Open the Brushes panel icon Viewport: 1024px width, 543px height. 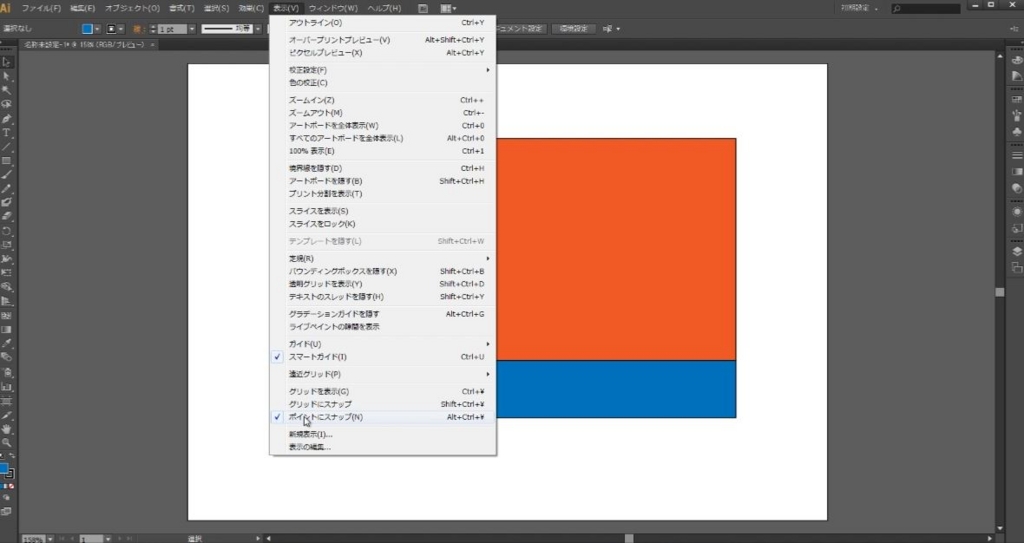[1017, 116]
